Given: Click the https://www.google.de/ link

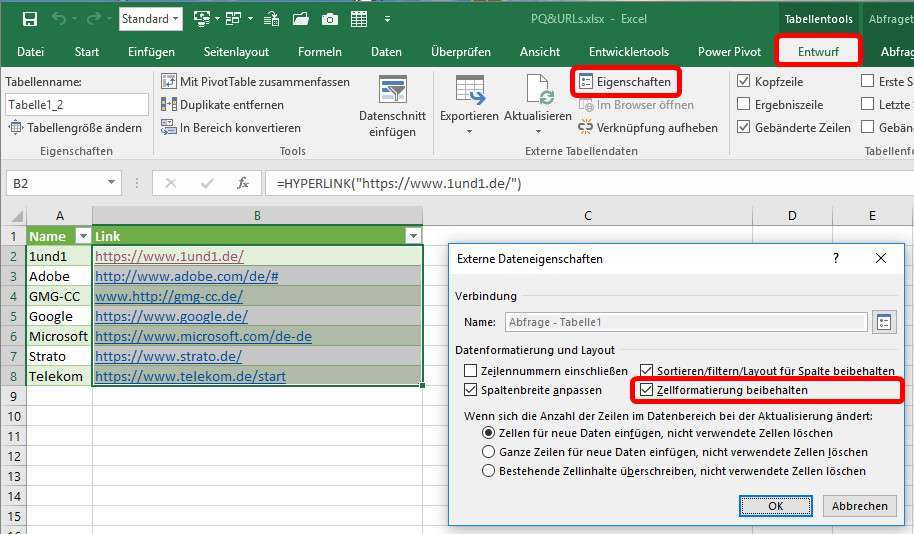Looking at the screenshot, I should click(171, 316).
